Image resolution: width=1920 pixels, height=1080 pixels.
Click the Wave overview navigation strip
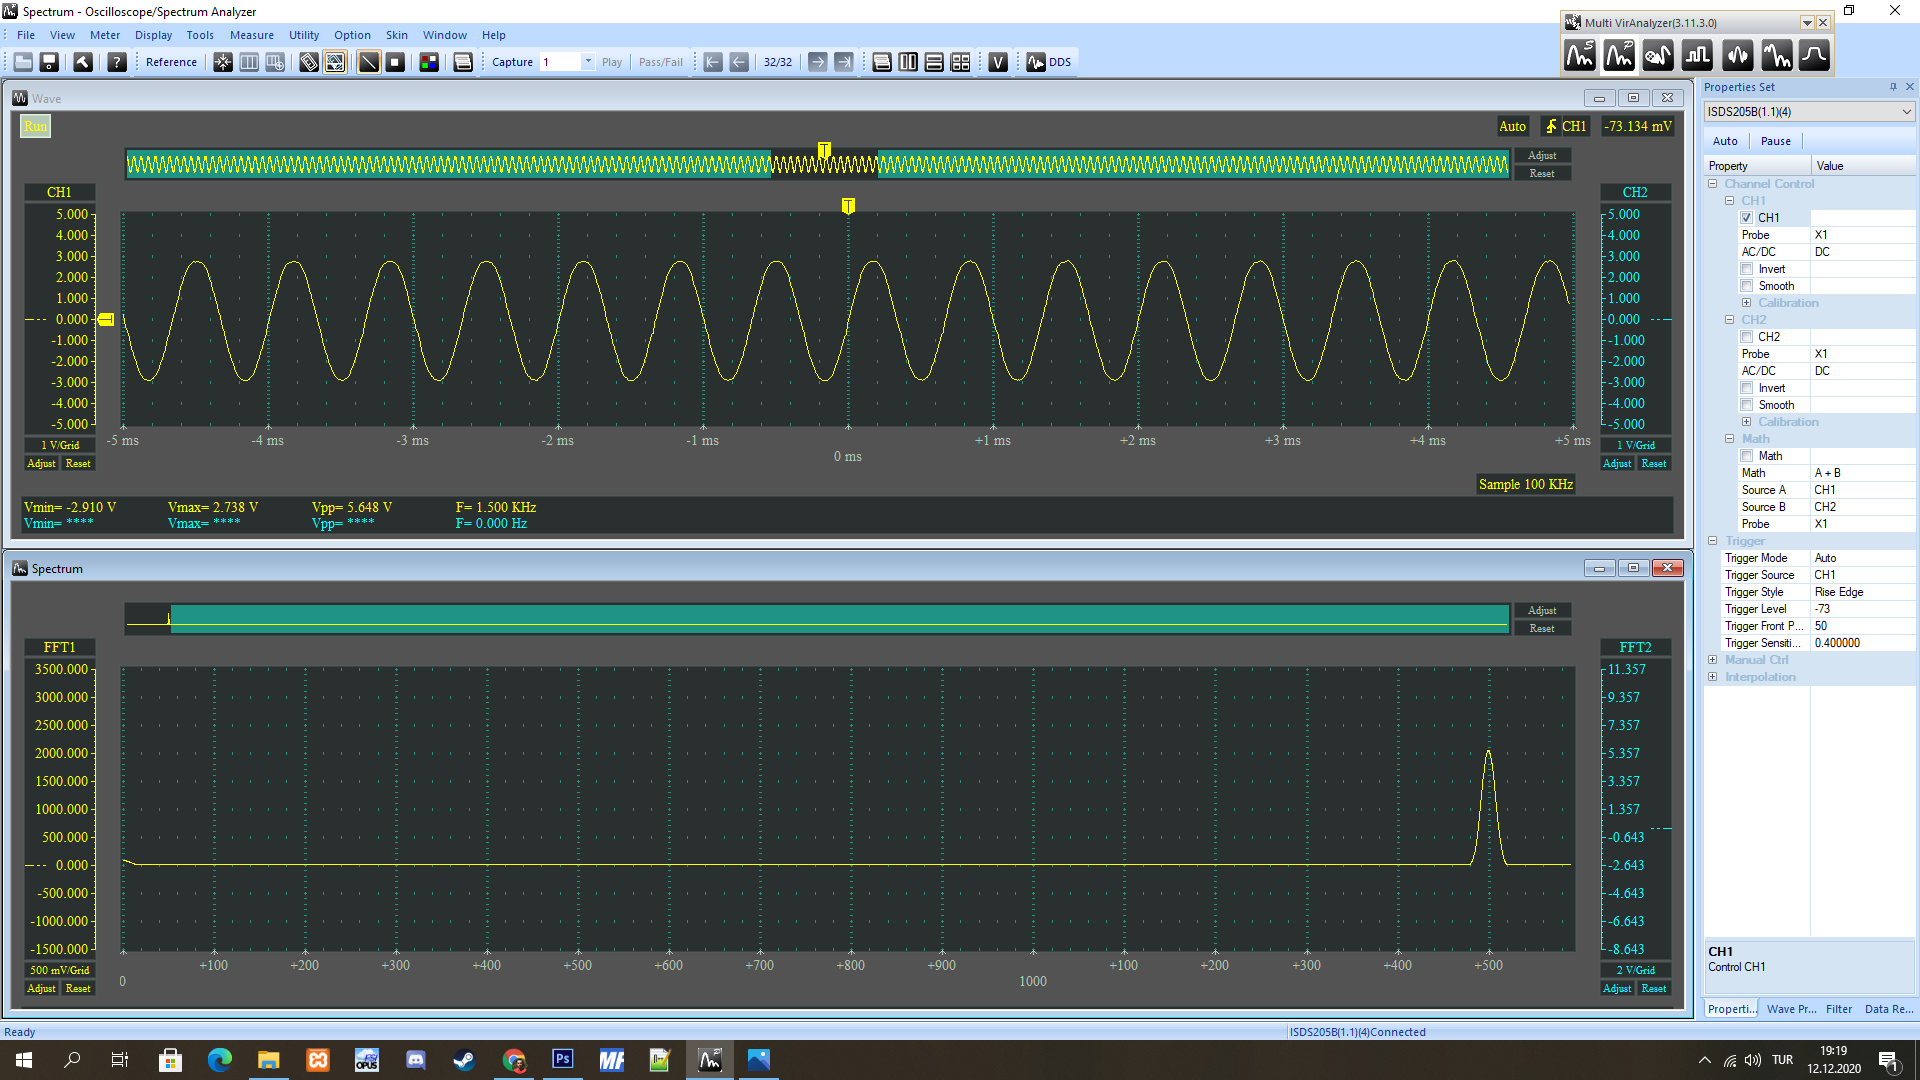tap(817, 164)
